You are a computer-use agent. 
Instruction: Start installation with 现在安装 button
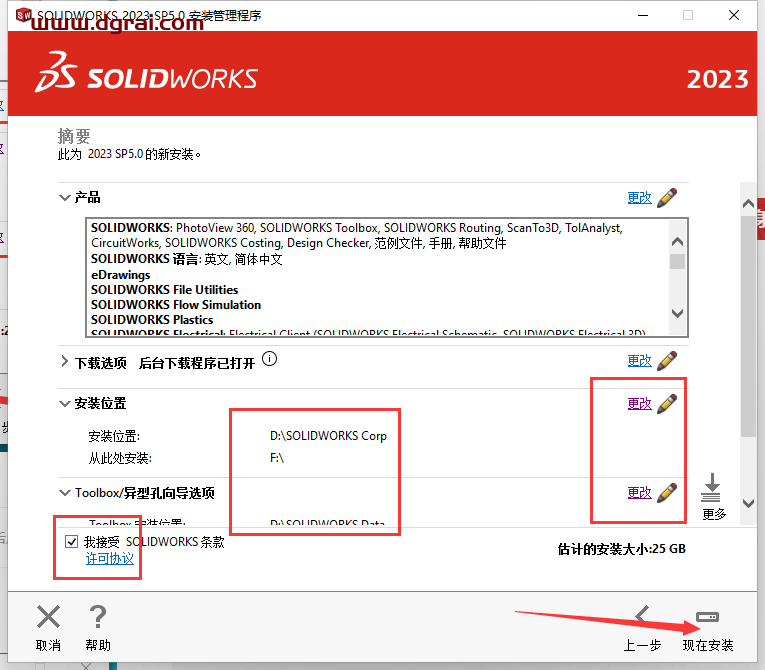point(707,616)
